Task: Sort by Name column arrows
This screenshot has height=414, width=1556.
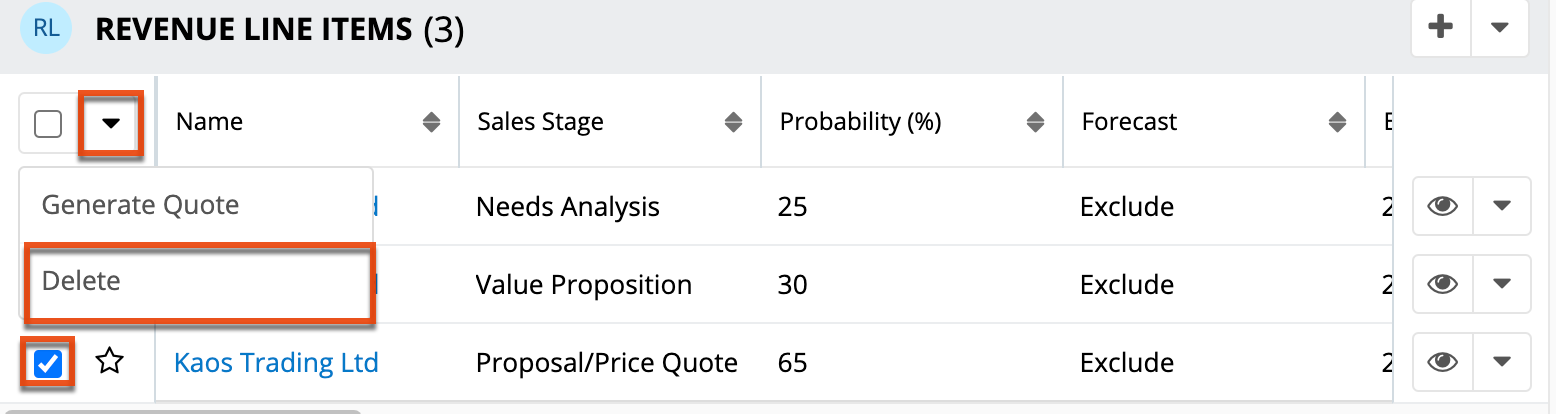Action: click(x=431, y=122)
